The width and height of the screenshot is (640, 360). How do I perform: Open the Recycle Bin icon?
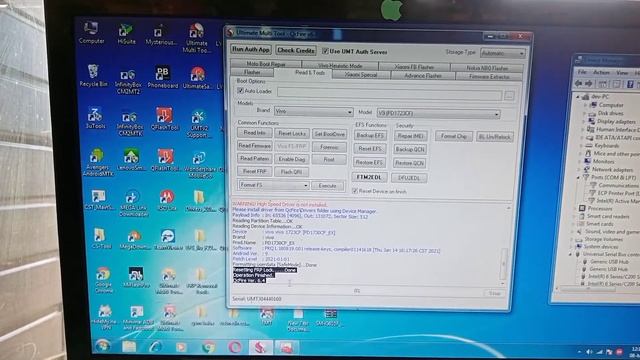pyautogui.click(x=93, y=76)
